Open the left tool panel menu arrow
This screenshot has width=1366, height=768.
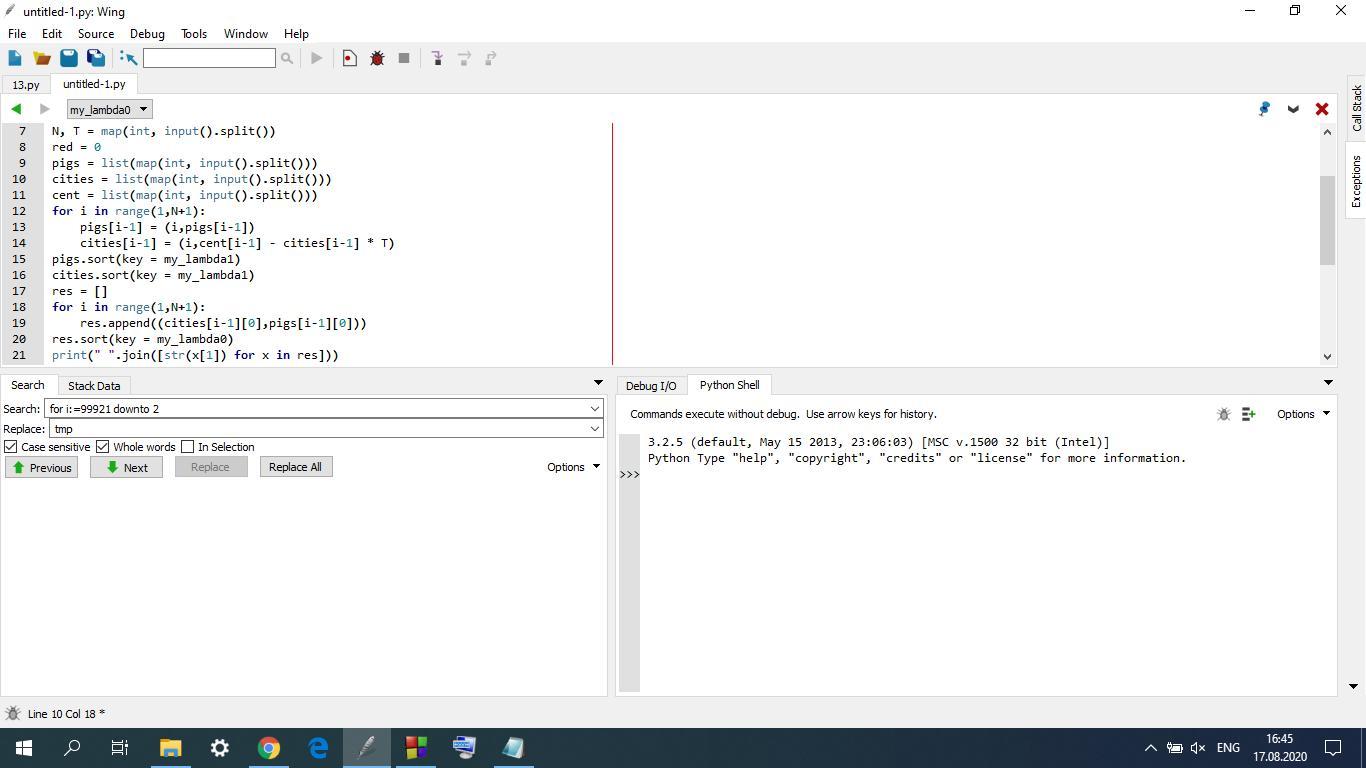point(598,382)
